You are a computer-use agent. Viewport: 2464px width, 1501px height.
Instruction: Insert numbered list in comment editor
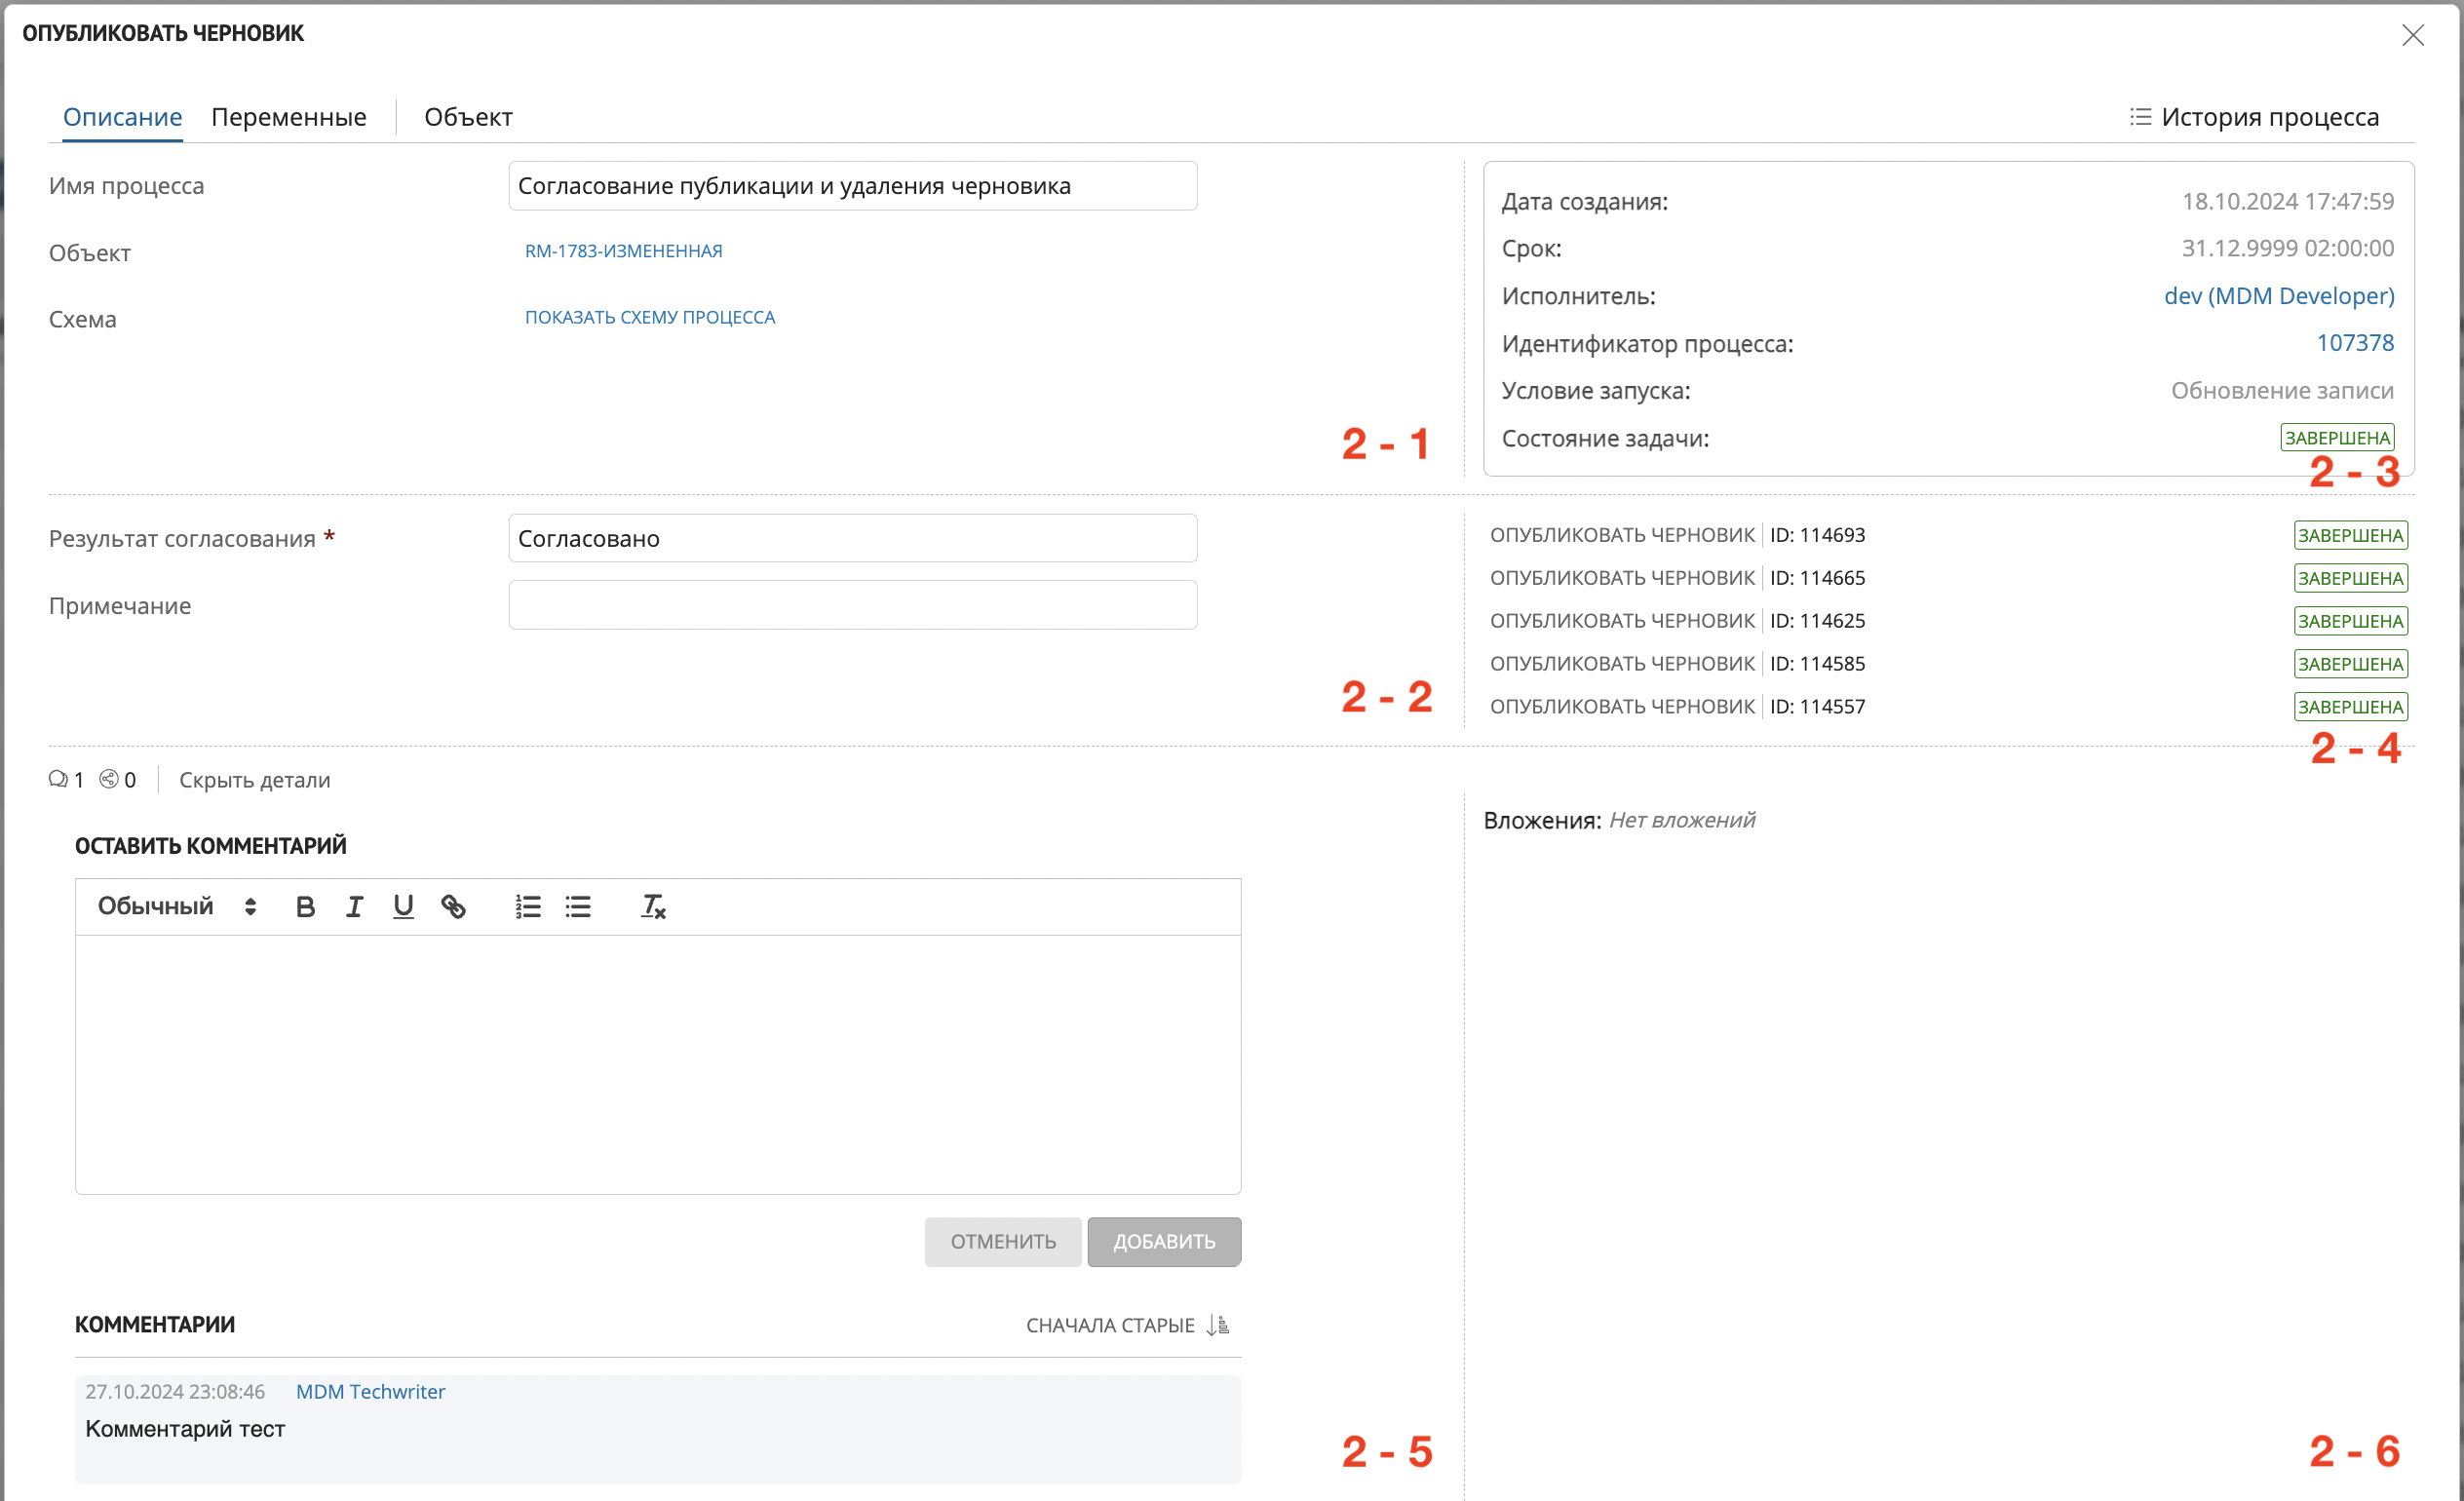click(x=528, y=906)
